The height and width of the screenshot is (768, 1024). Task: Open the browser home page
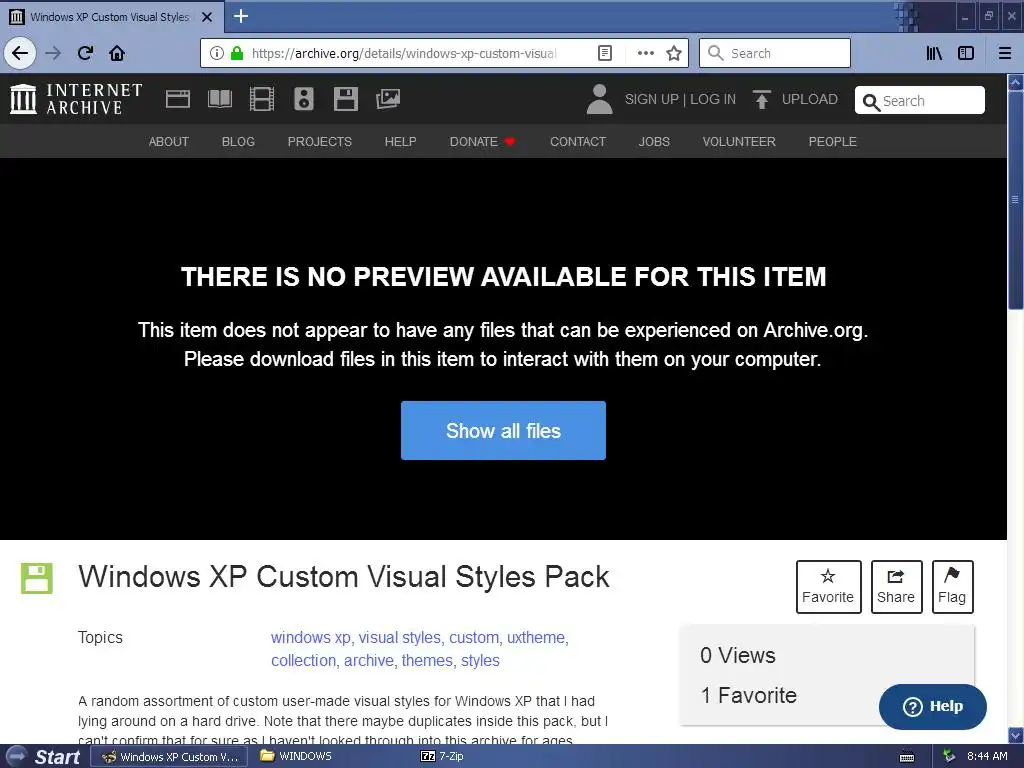[x=117, y=53]
